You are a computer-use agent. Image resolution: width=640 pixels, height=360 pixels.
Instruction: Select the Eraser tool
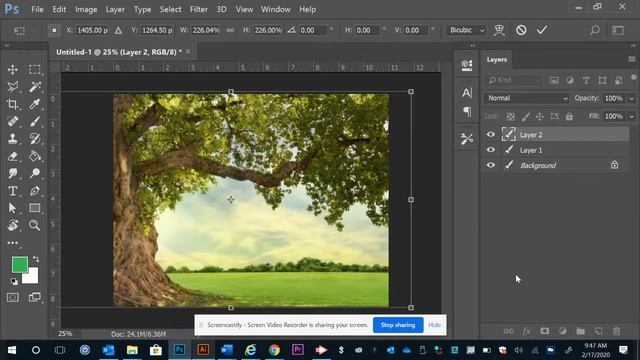(13, 156)
